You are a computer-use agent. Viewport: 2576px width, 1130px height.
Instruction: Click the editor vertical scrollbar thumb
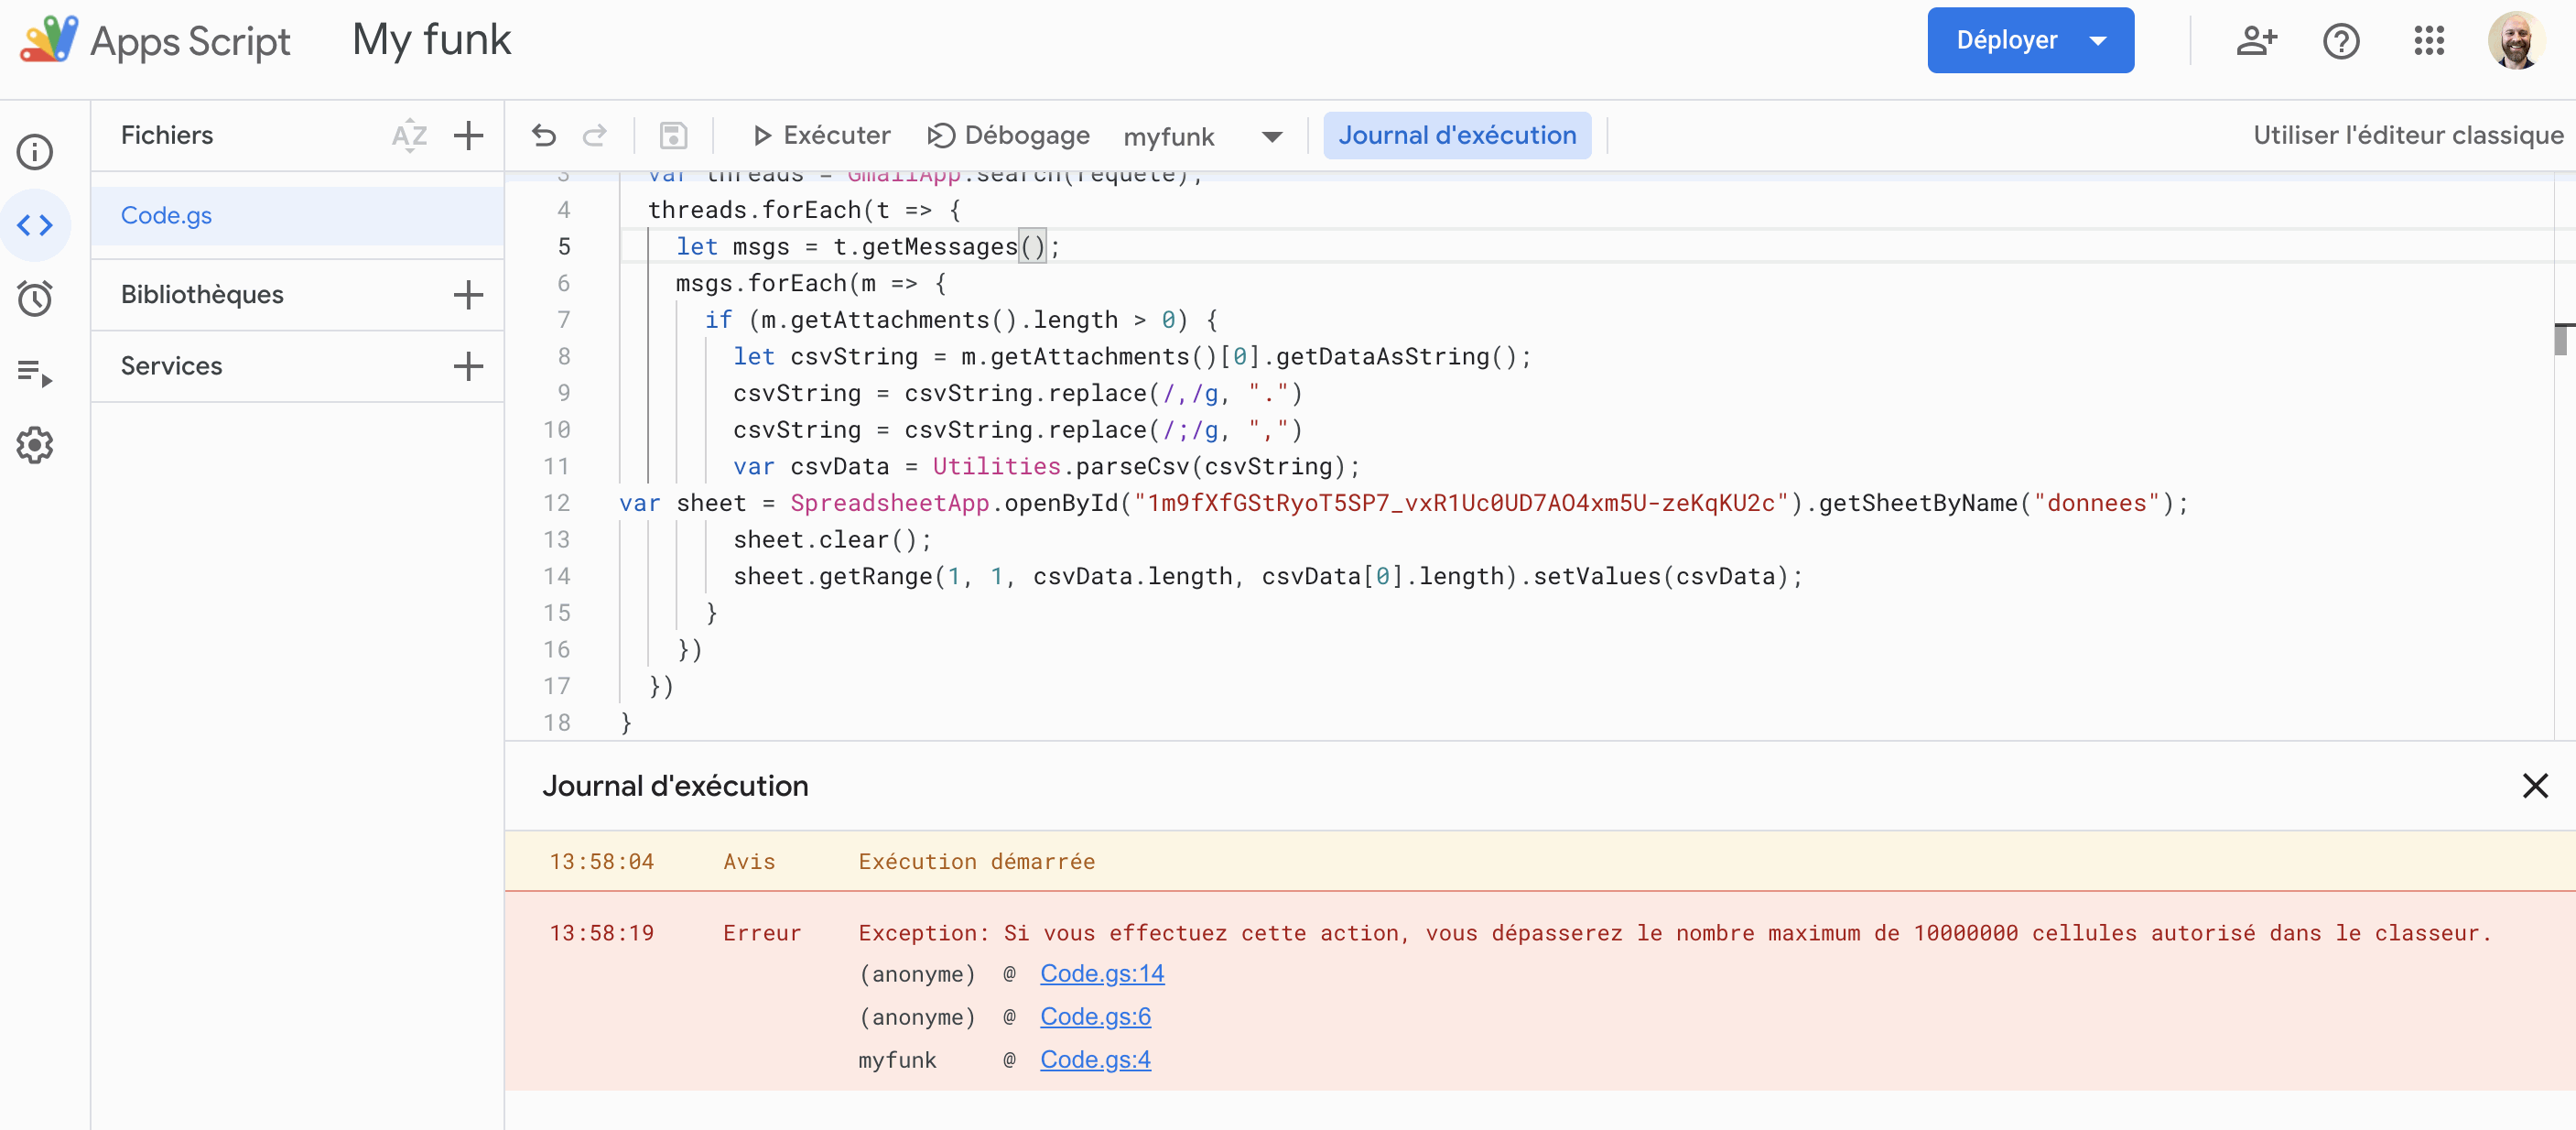pos(2561,340)
